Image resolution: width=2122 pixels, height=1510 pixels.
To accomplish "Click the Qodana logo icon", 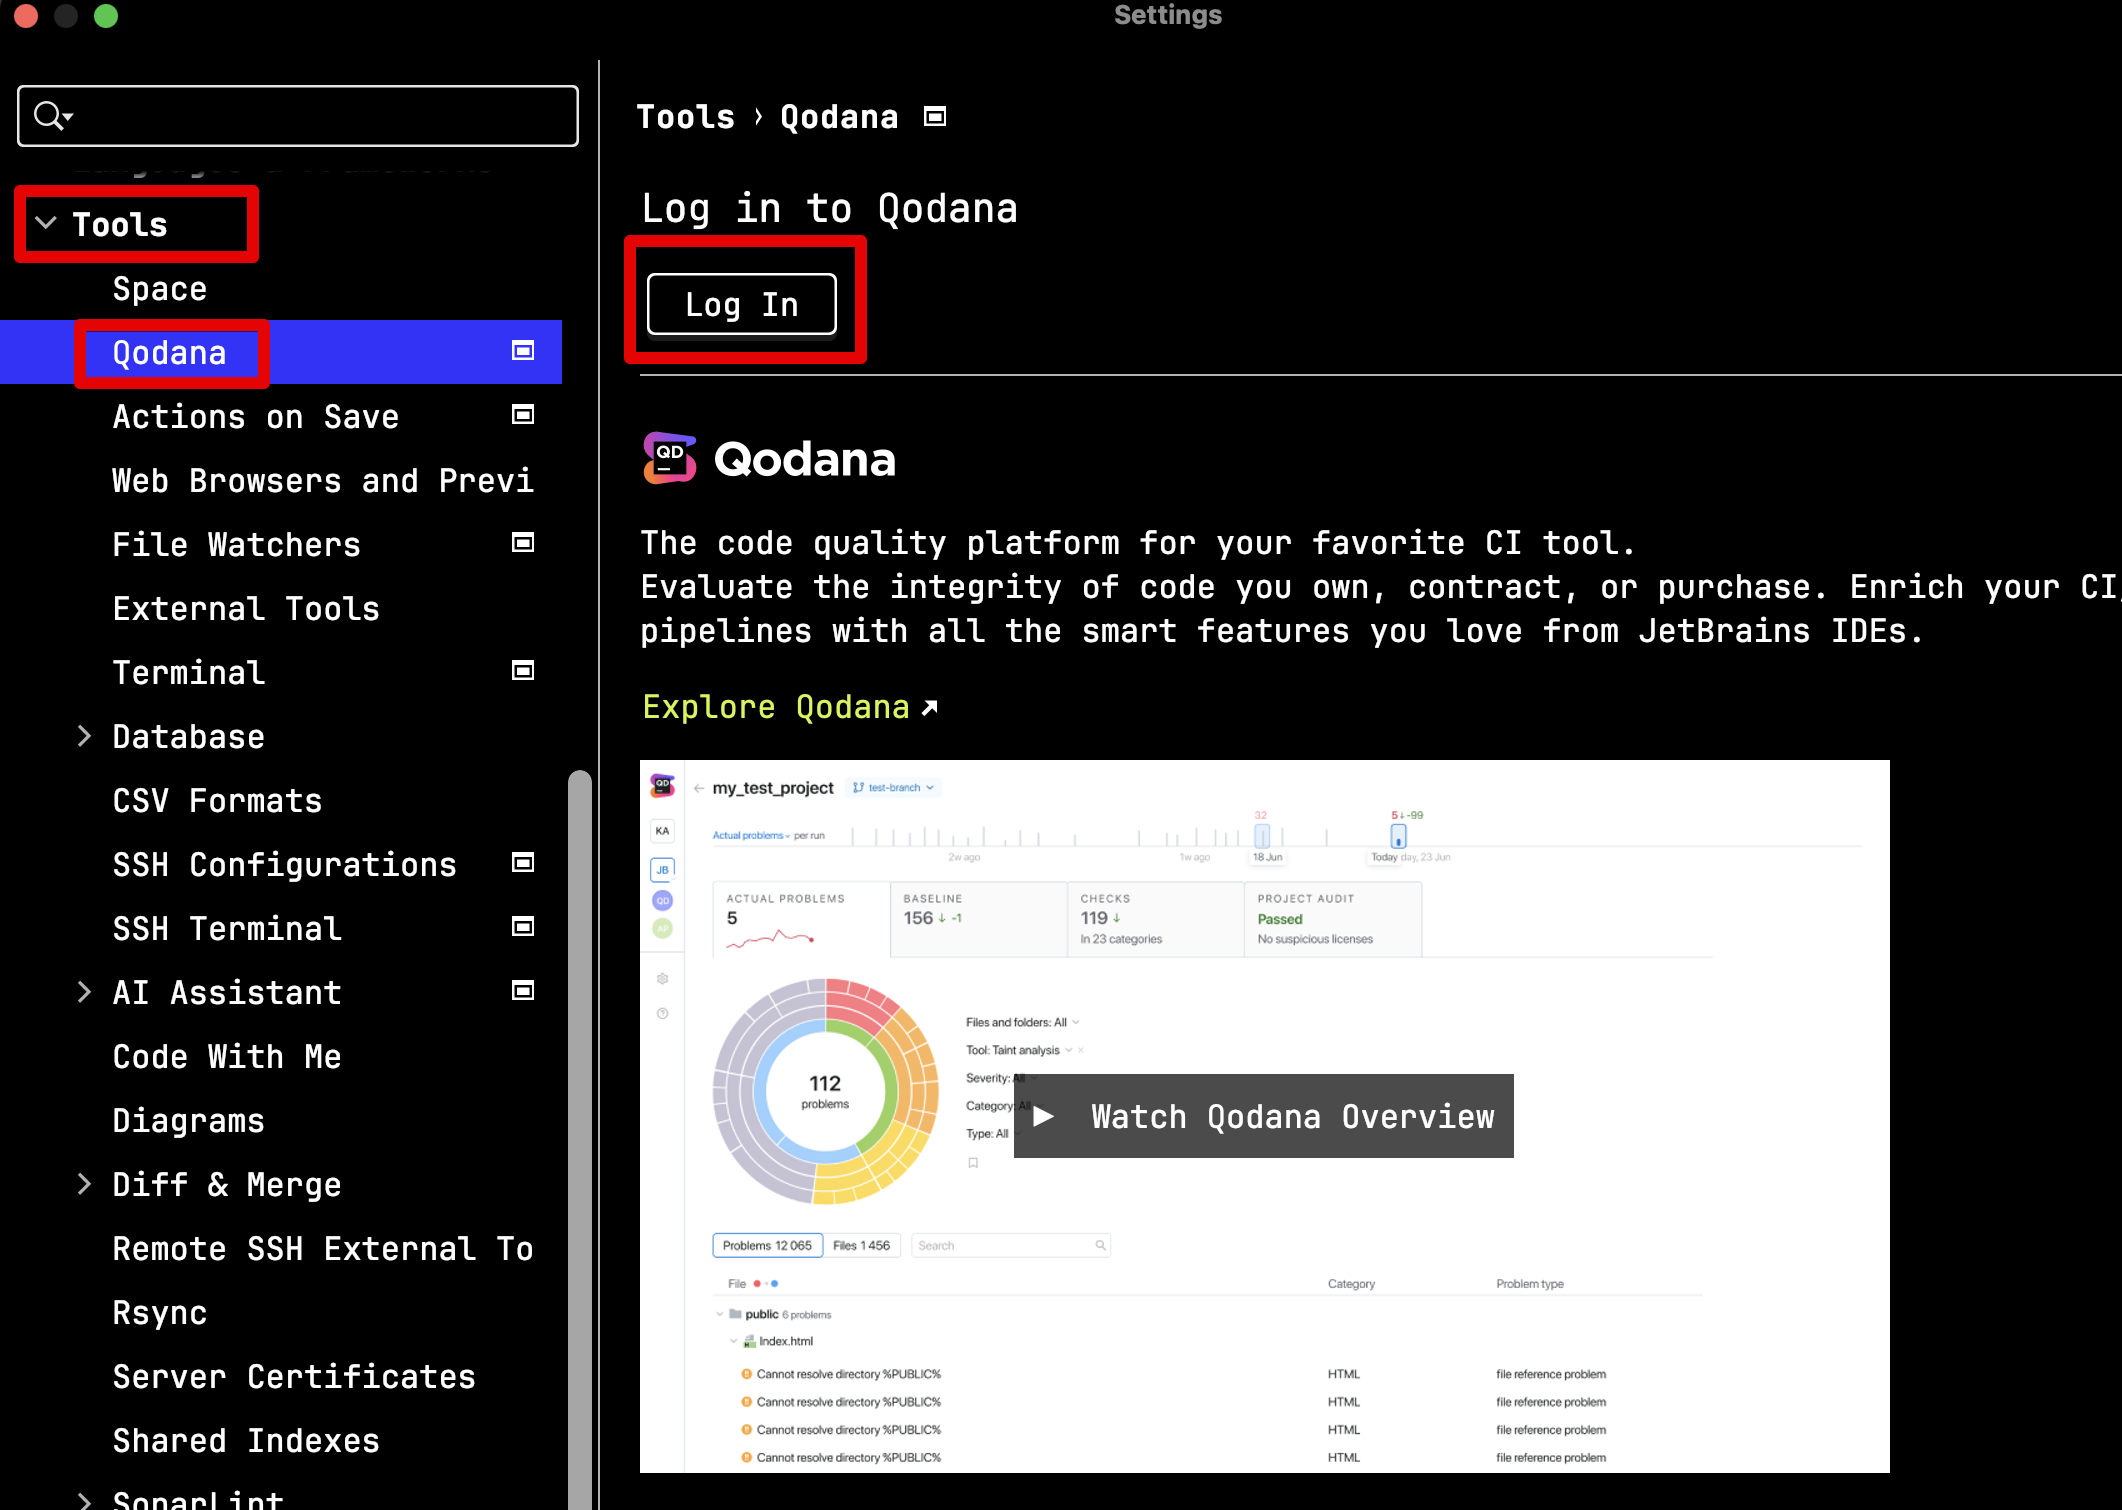I will pyautogui.click(x=668, y=459).
